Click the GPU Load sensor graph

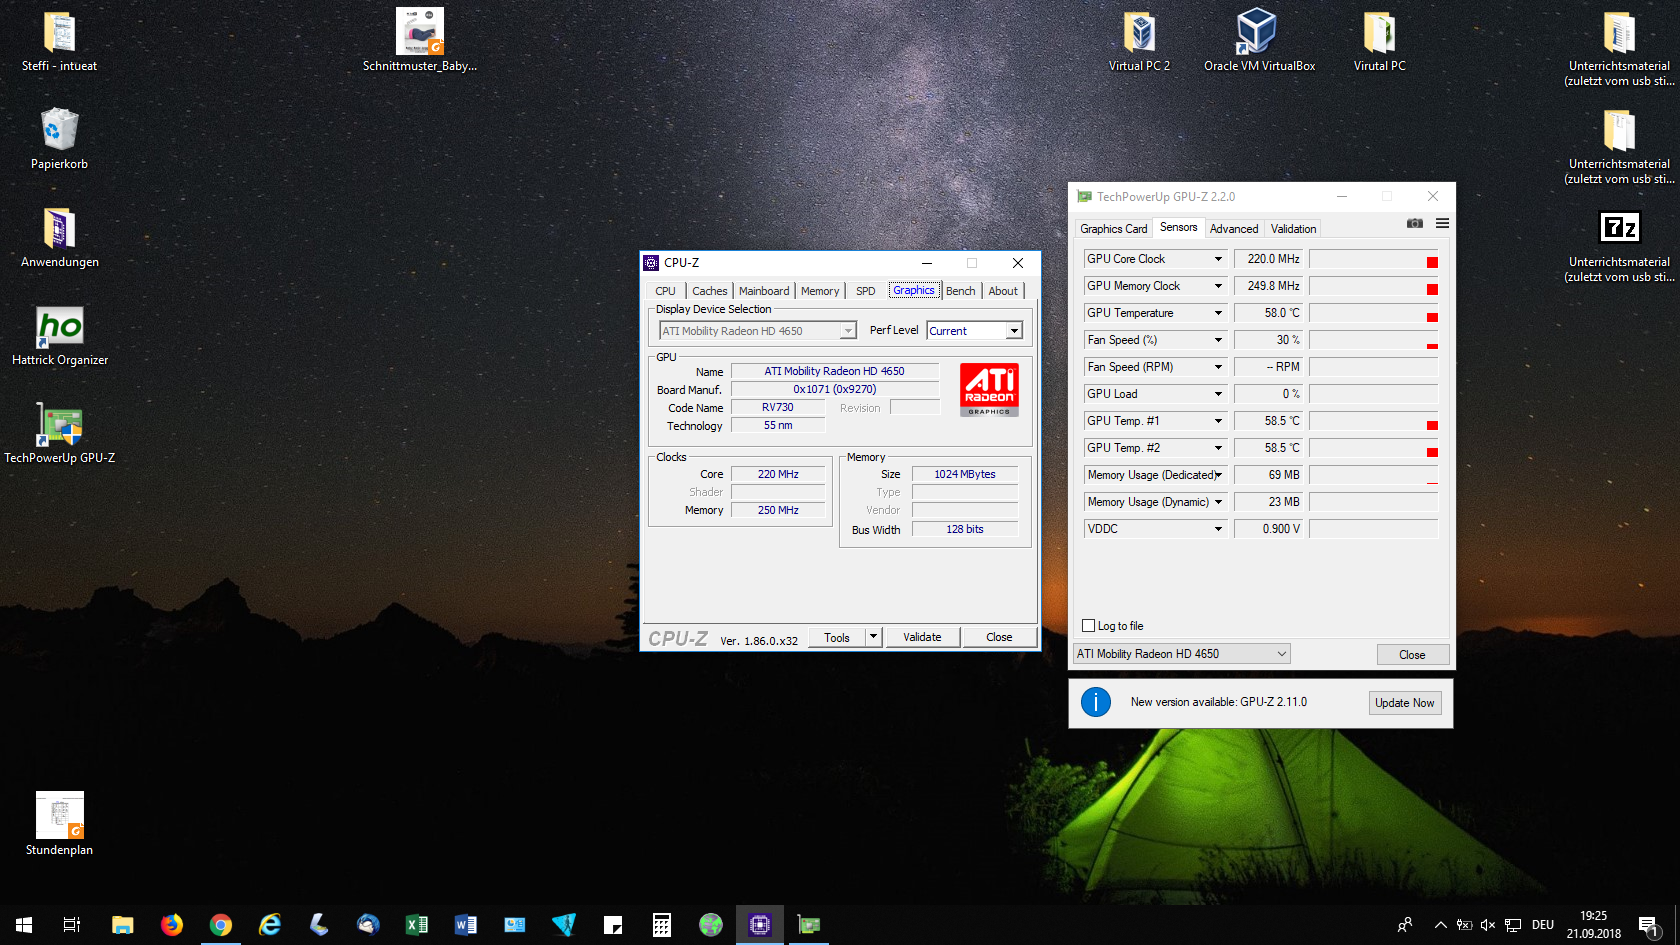[1374, 394]
